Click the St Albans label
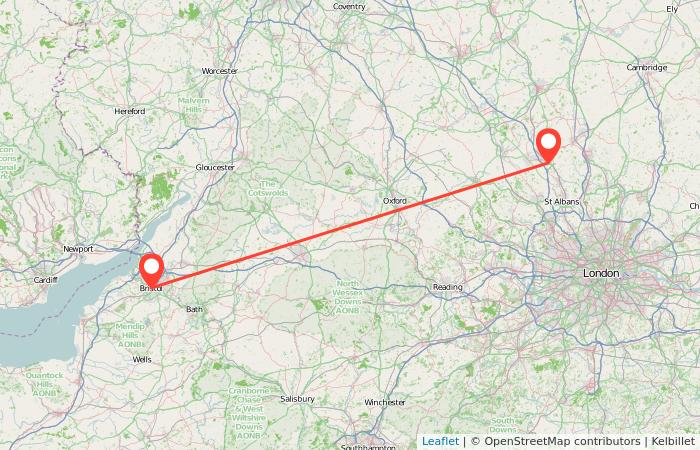Image resolution: width=700 pixels, height=450 pixels. point(562,202)
